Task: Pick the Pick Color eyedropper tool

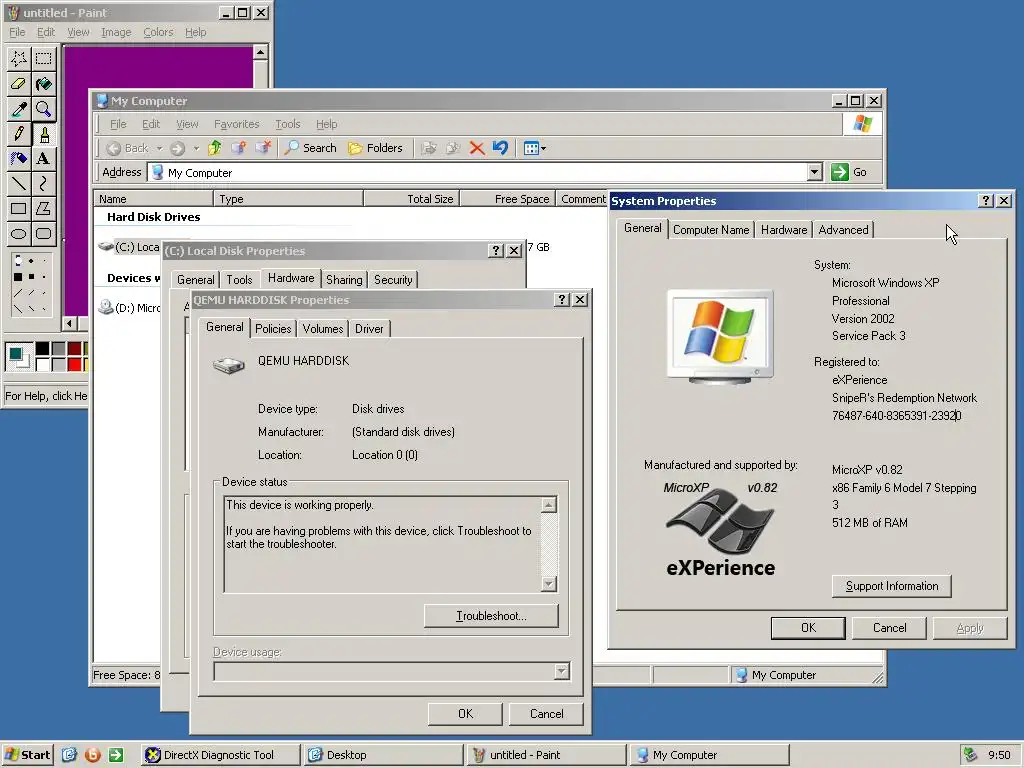Action: click(18, 109)
